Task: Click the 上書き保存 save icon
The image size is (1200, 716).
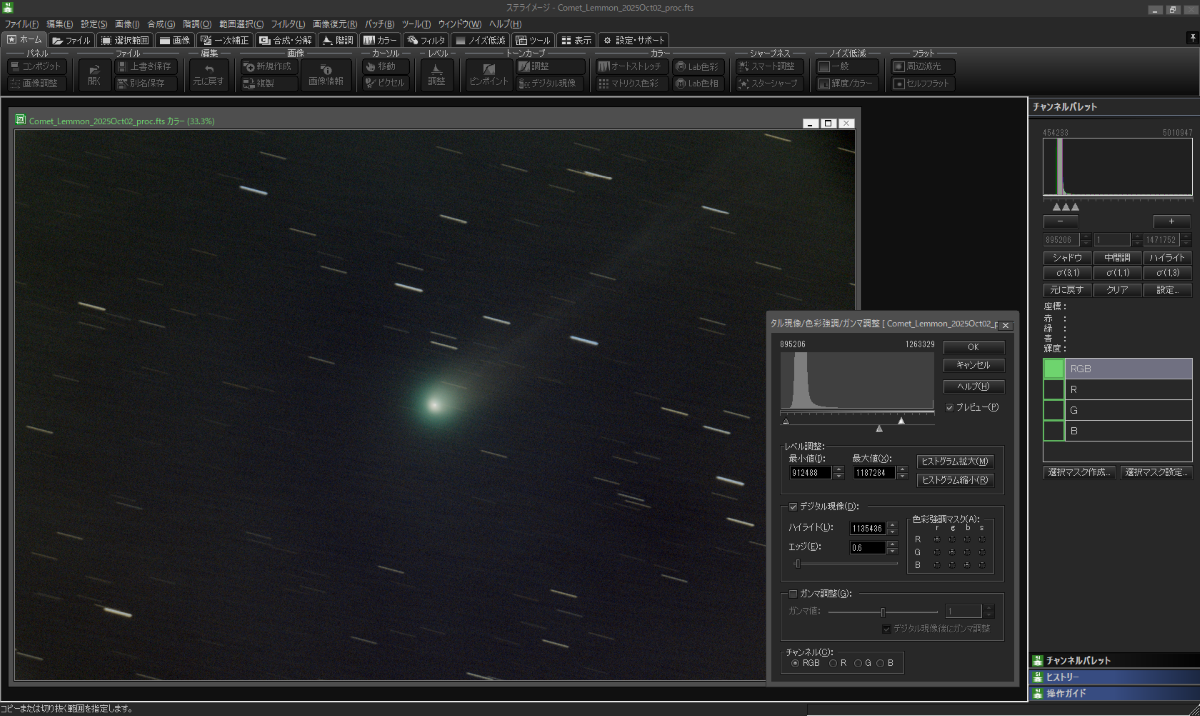Action: tap(144, 66)
